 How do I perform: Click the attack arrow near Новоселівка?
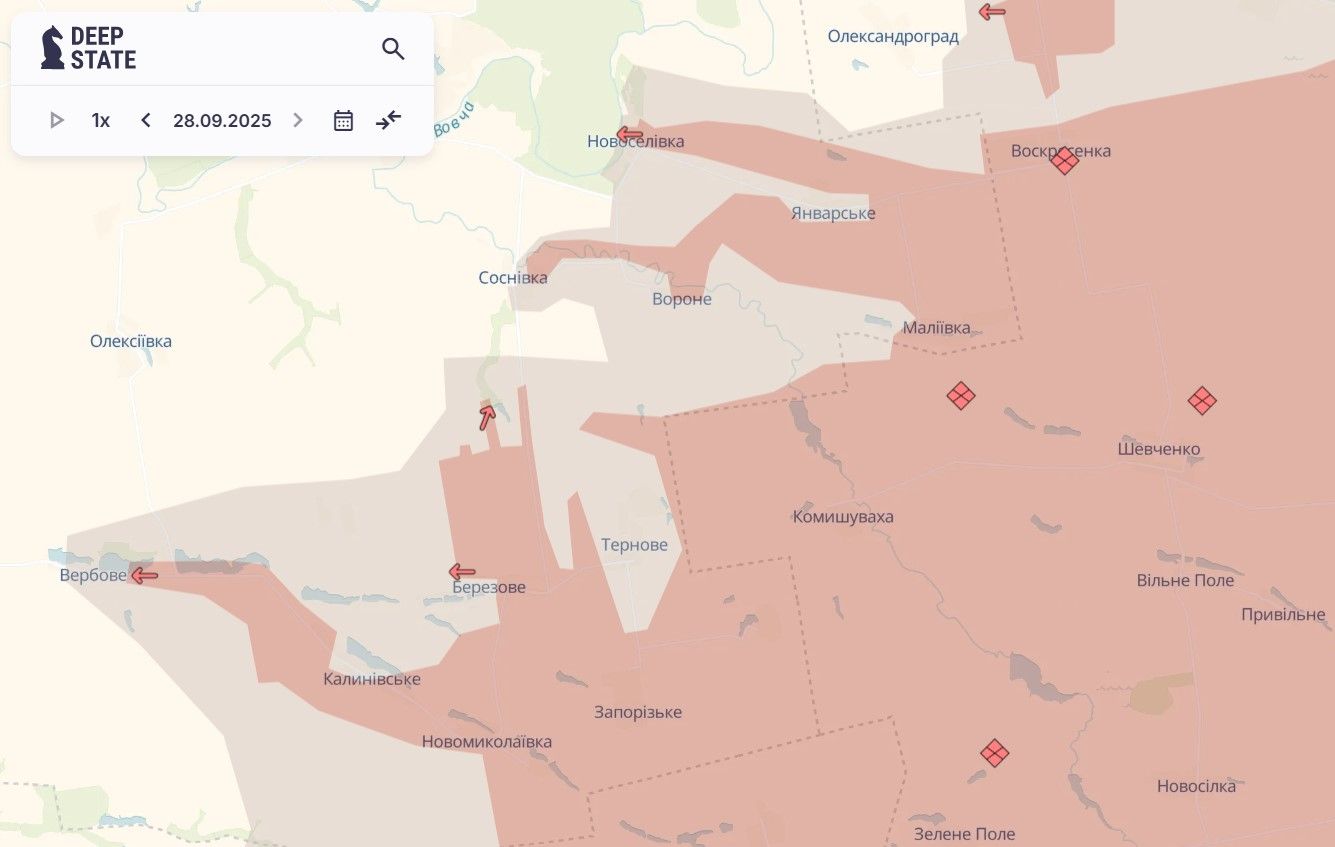(x=630, y=134)
